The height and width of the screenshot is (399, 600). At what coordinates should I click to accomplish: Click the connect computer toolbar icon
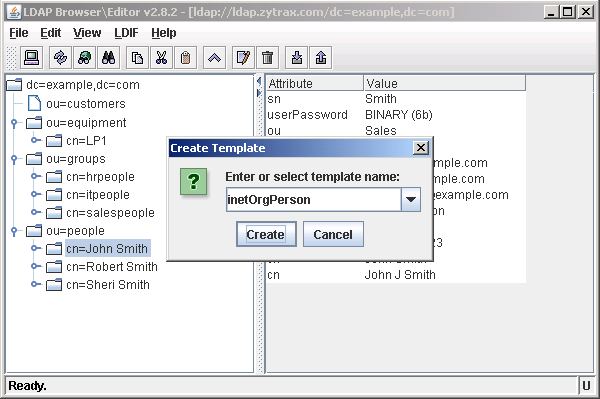coord(31,58)
